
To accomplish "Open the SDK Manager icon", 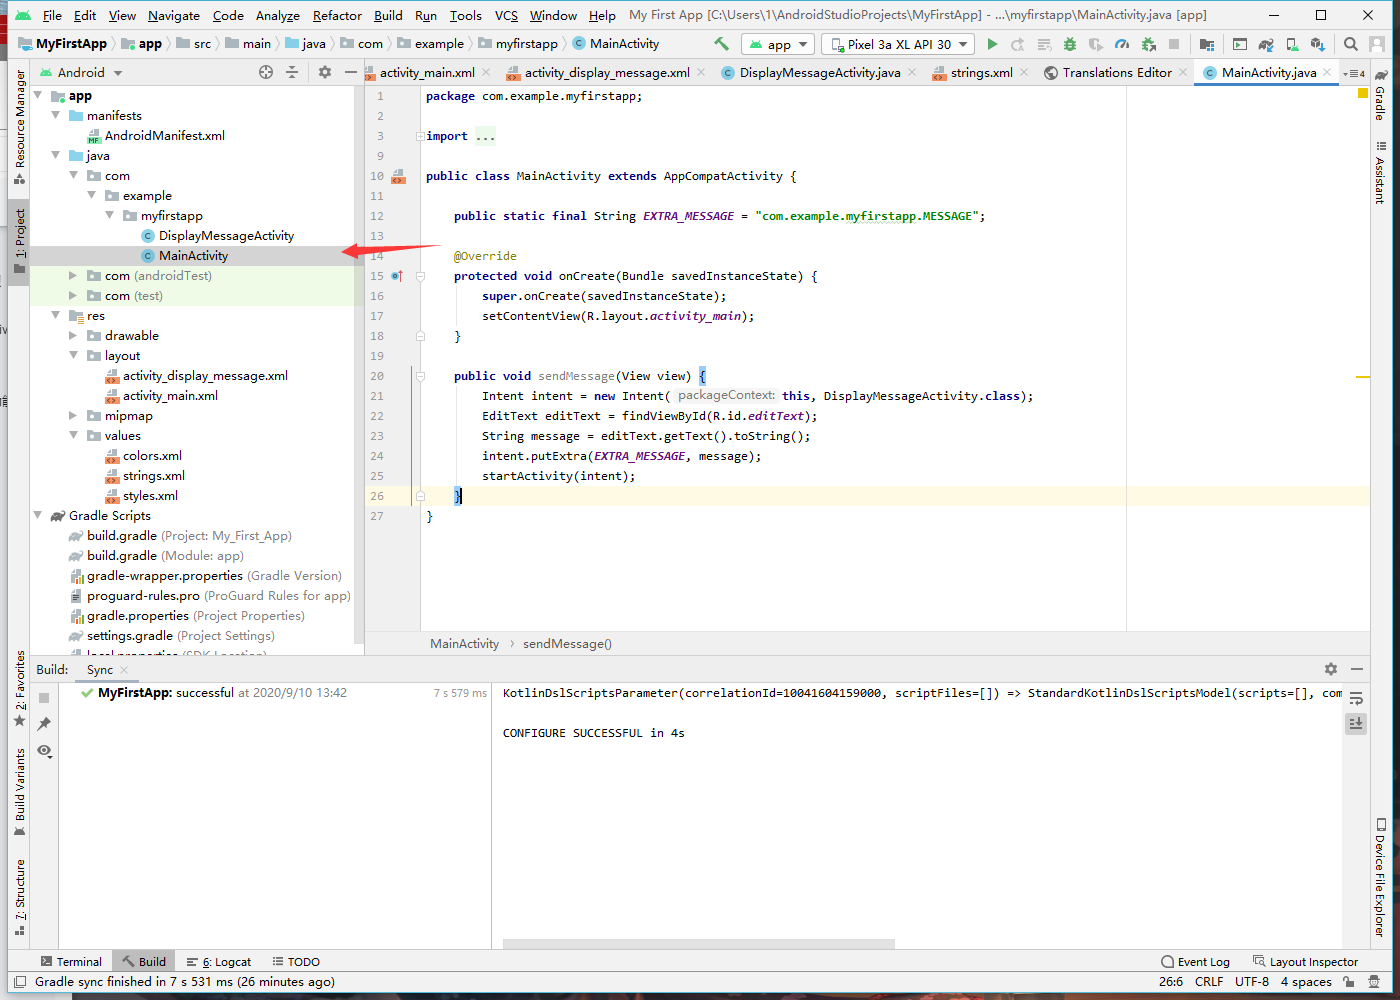I will [1317, 44].
